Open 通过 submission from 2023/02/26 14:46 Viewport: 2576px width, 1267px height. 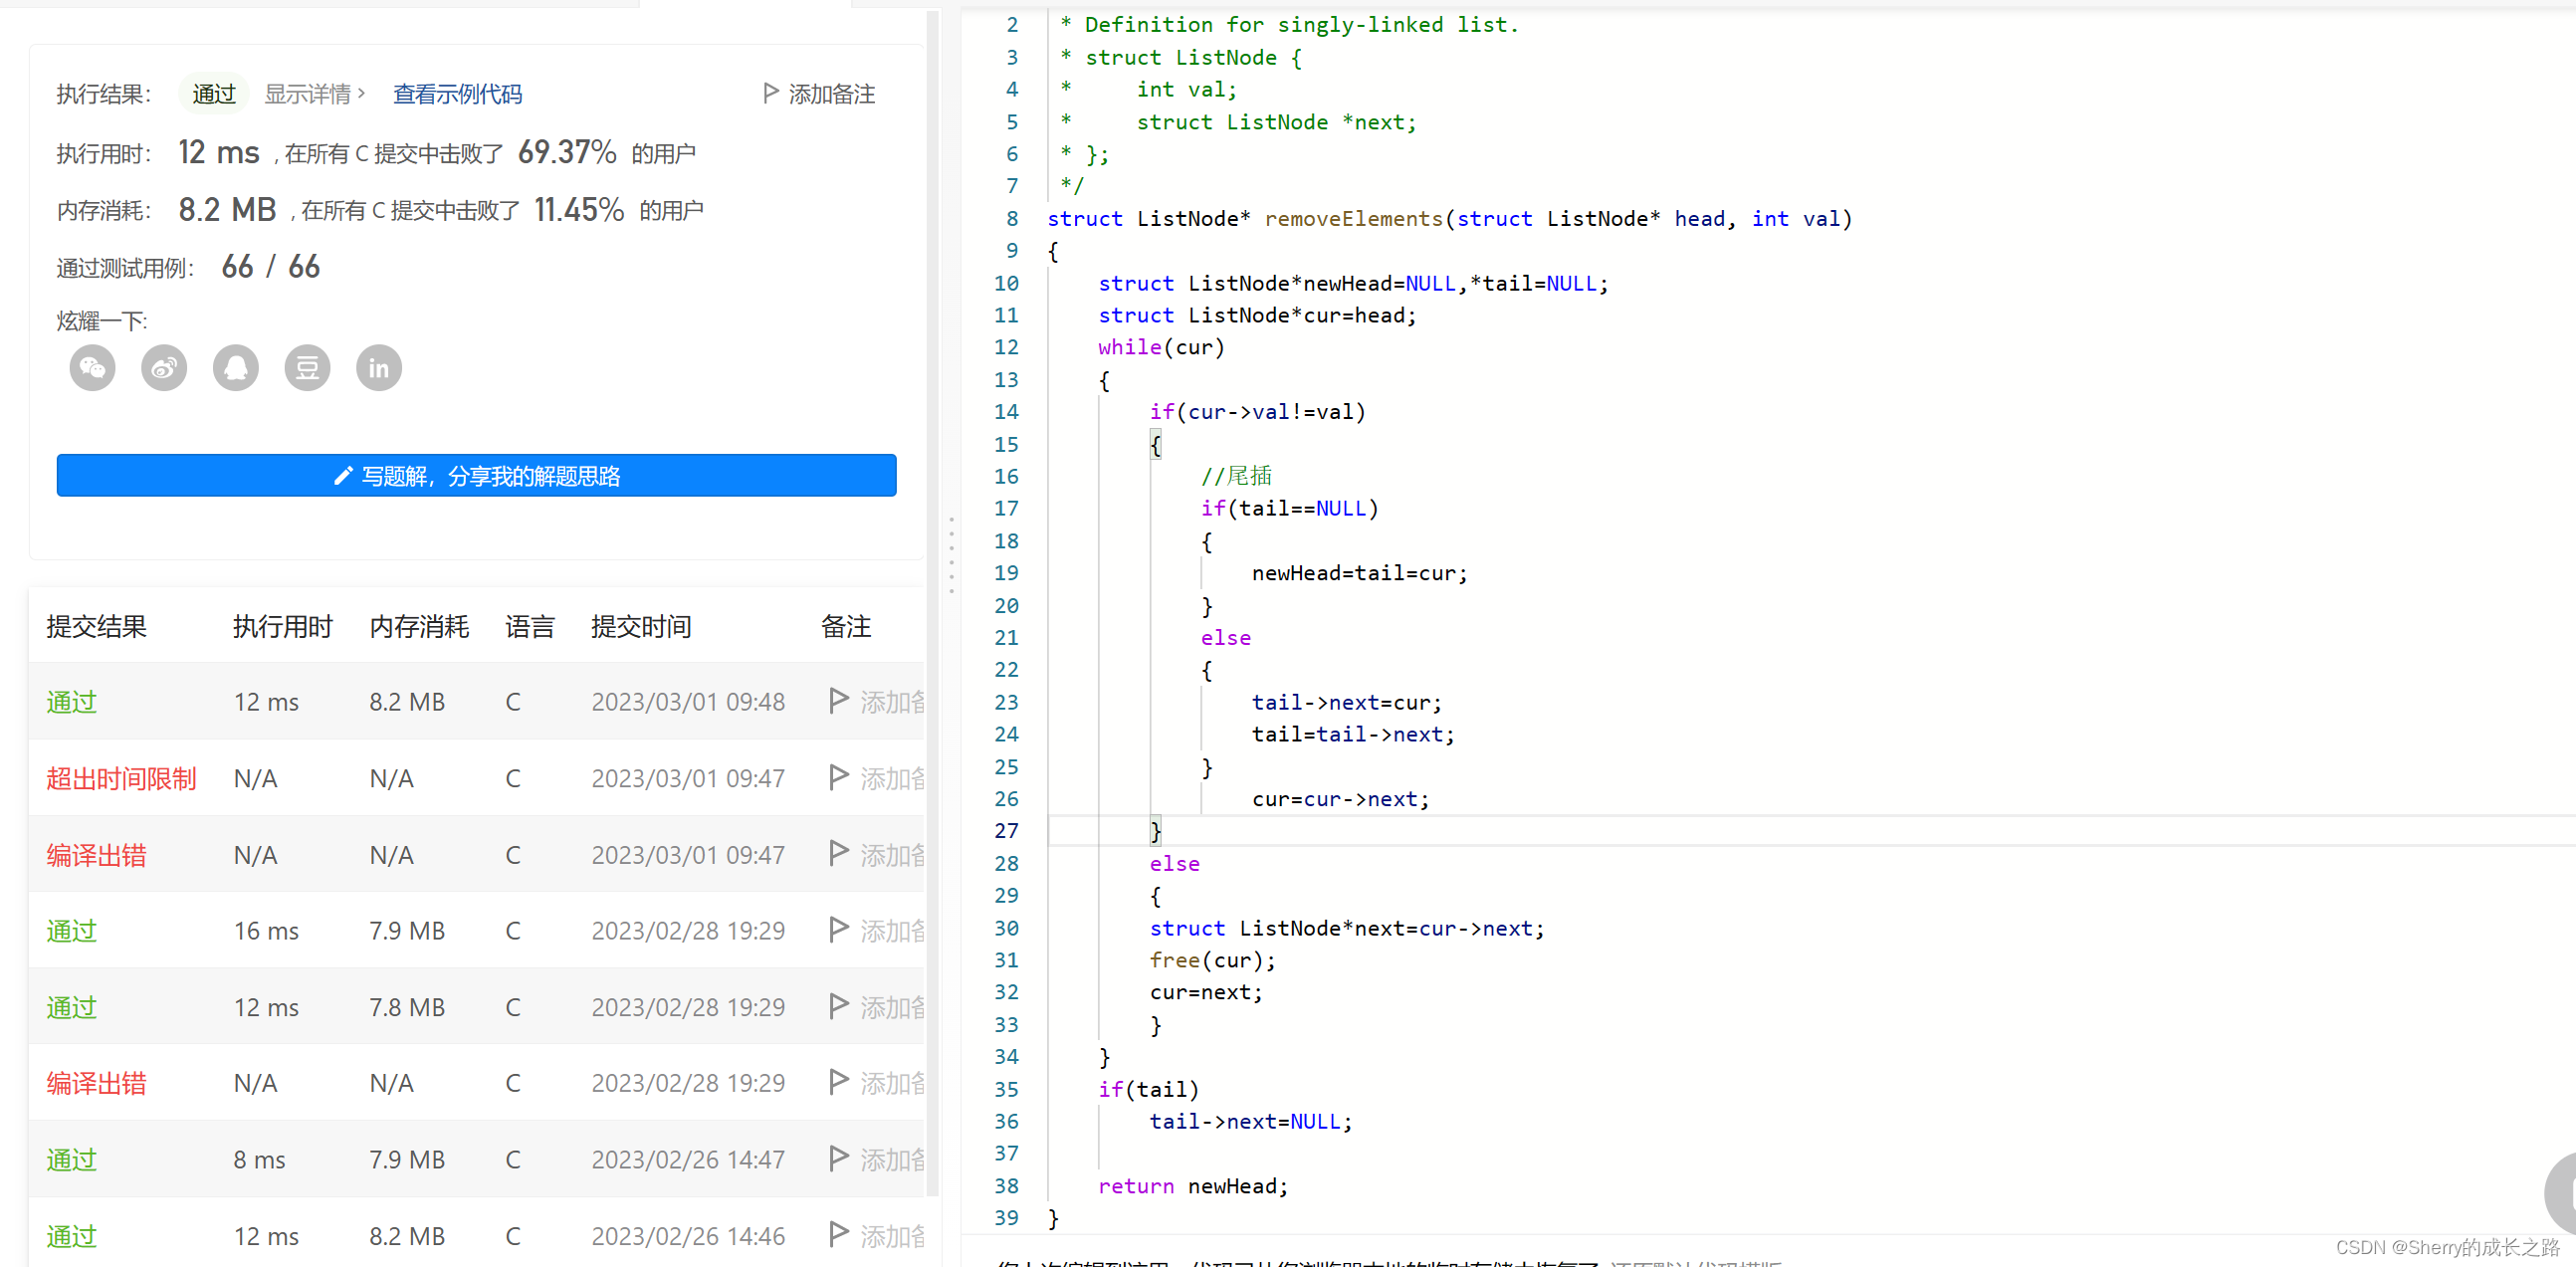pos(71,1236)
